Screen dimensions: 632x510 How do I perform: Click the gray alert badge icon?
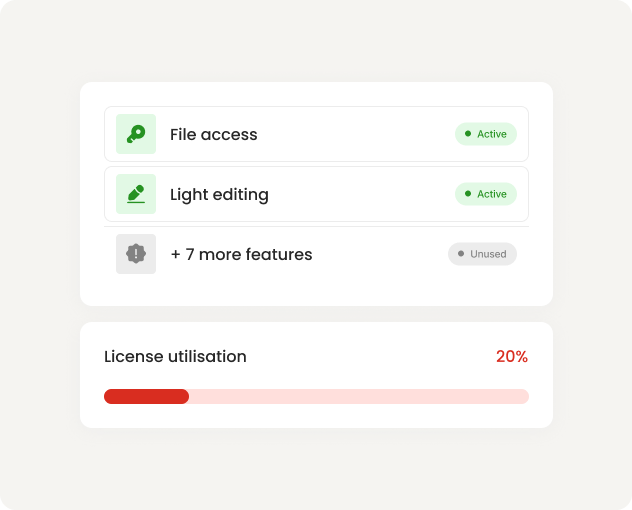click(x=136, y=254)
